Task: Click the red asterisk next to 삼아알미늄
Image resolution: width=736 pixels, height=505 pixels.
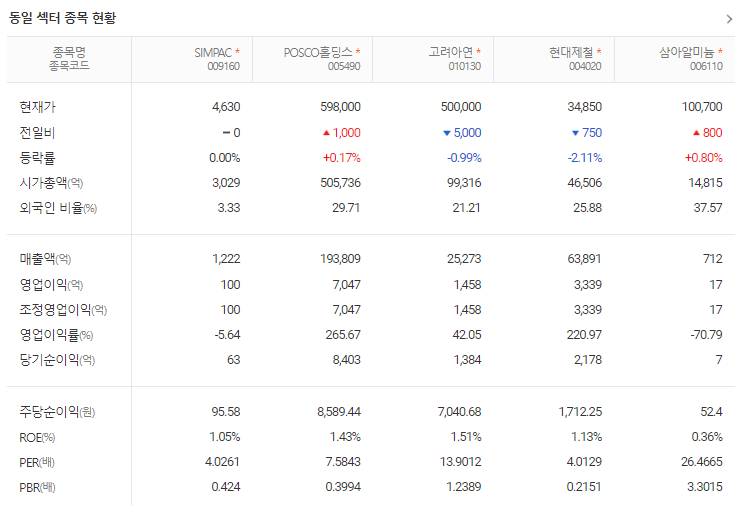Action: click(720, 51)
